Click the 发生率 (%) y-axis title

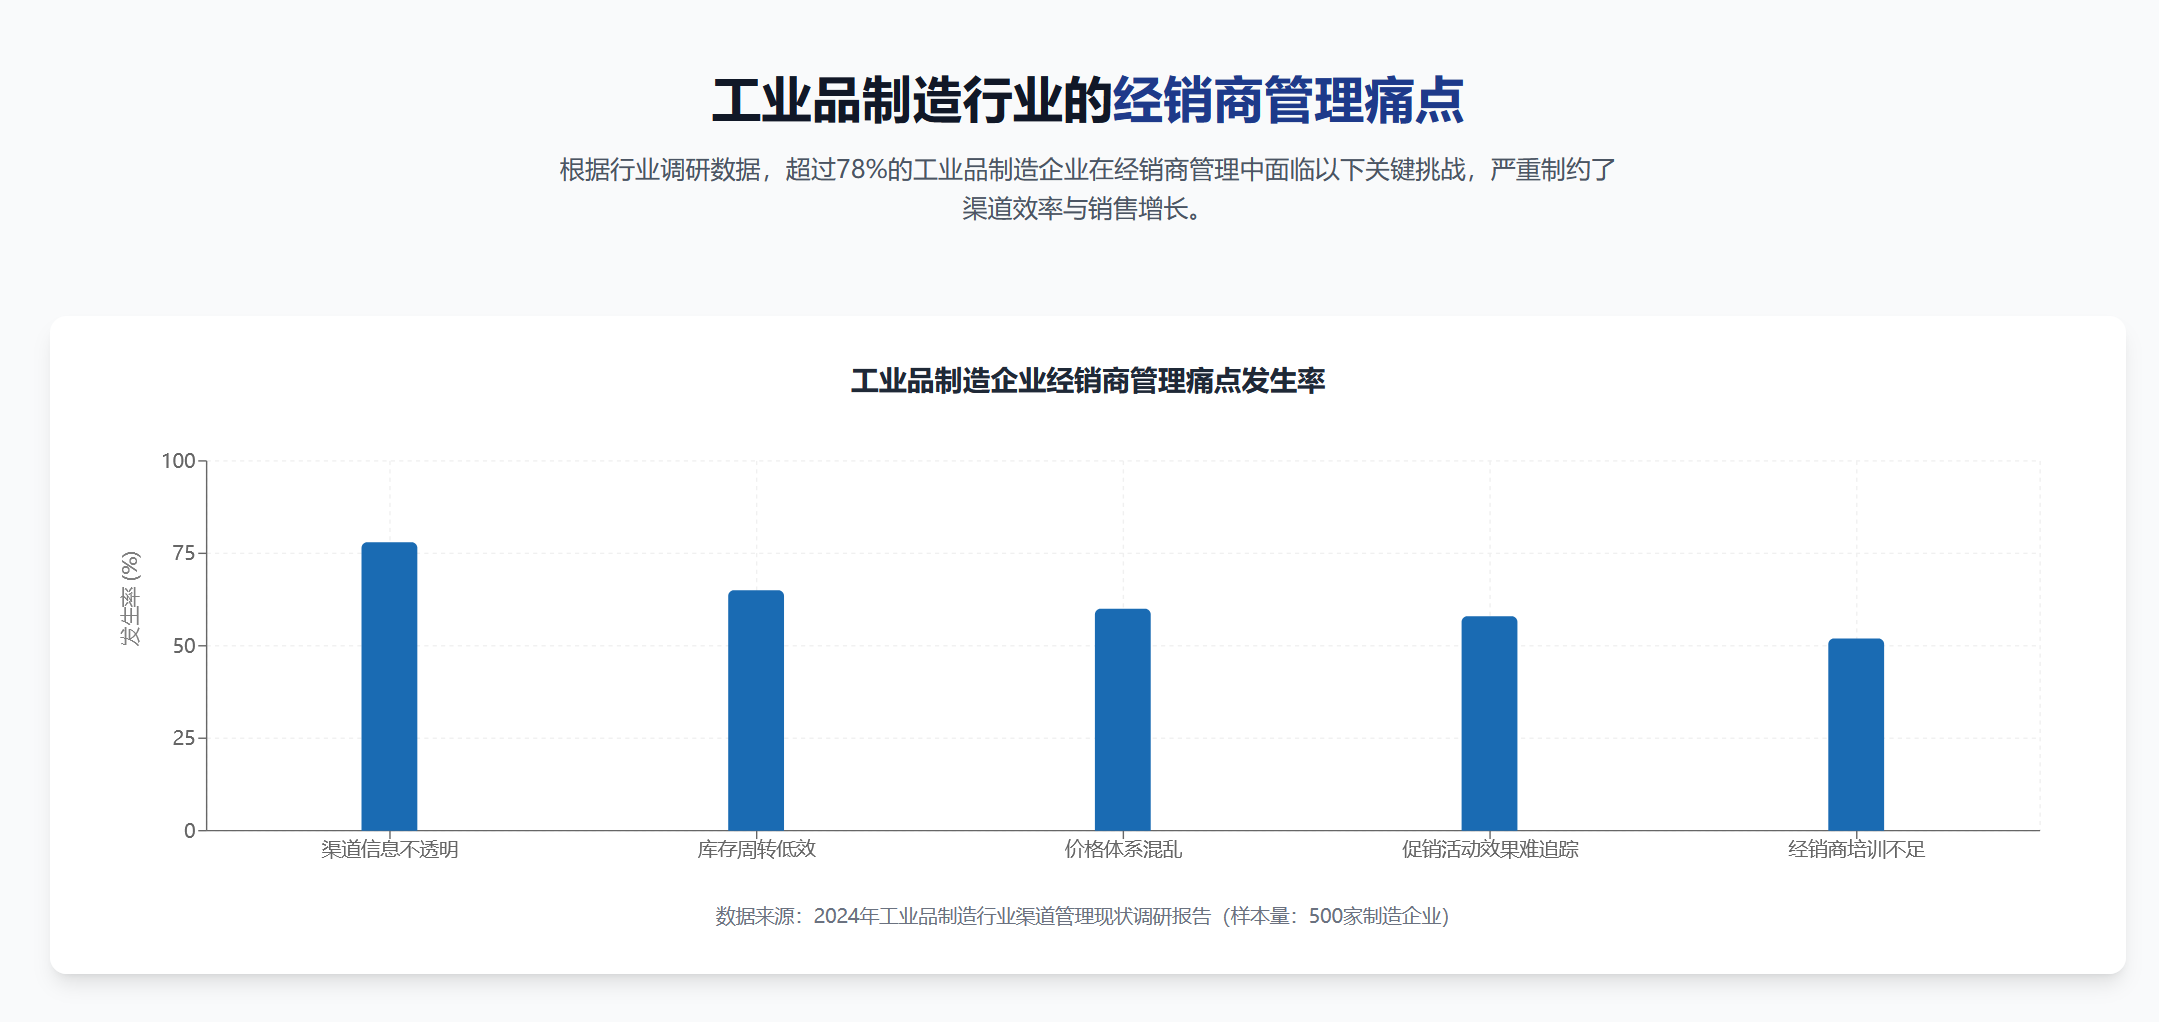point(130,598)
